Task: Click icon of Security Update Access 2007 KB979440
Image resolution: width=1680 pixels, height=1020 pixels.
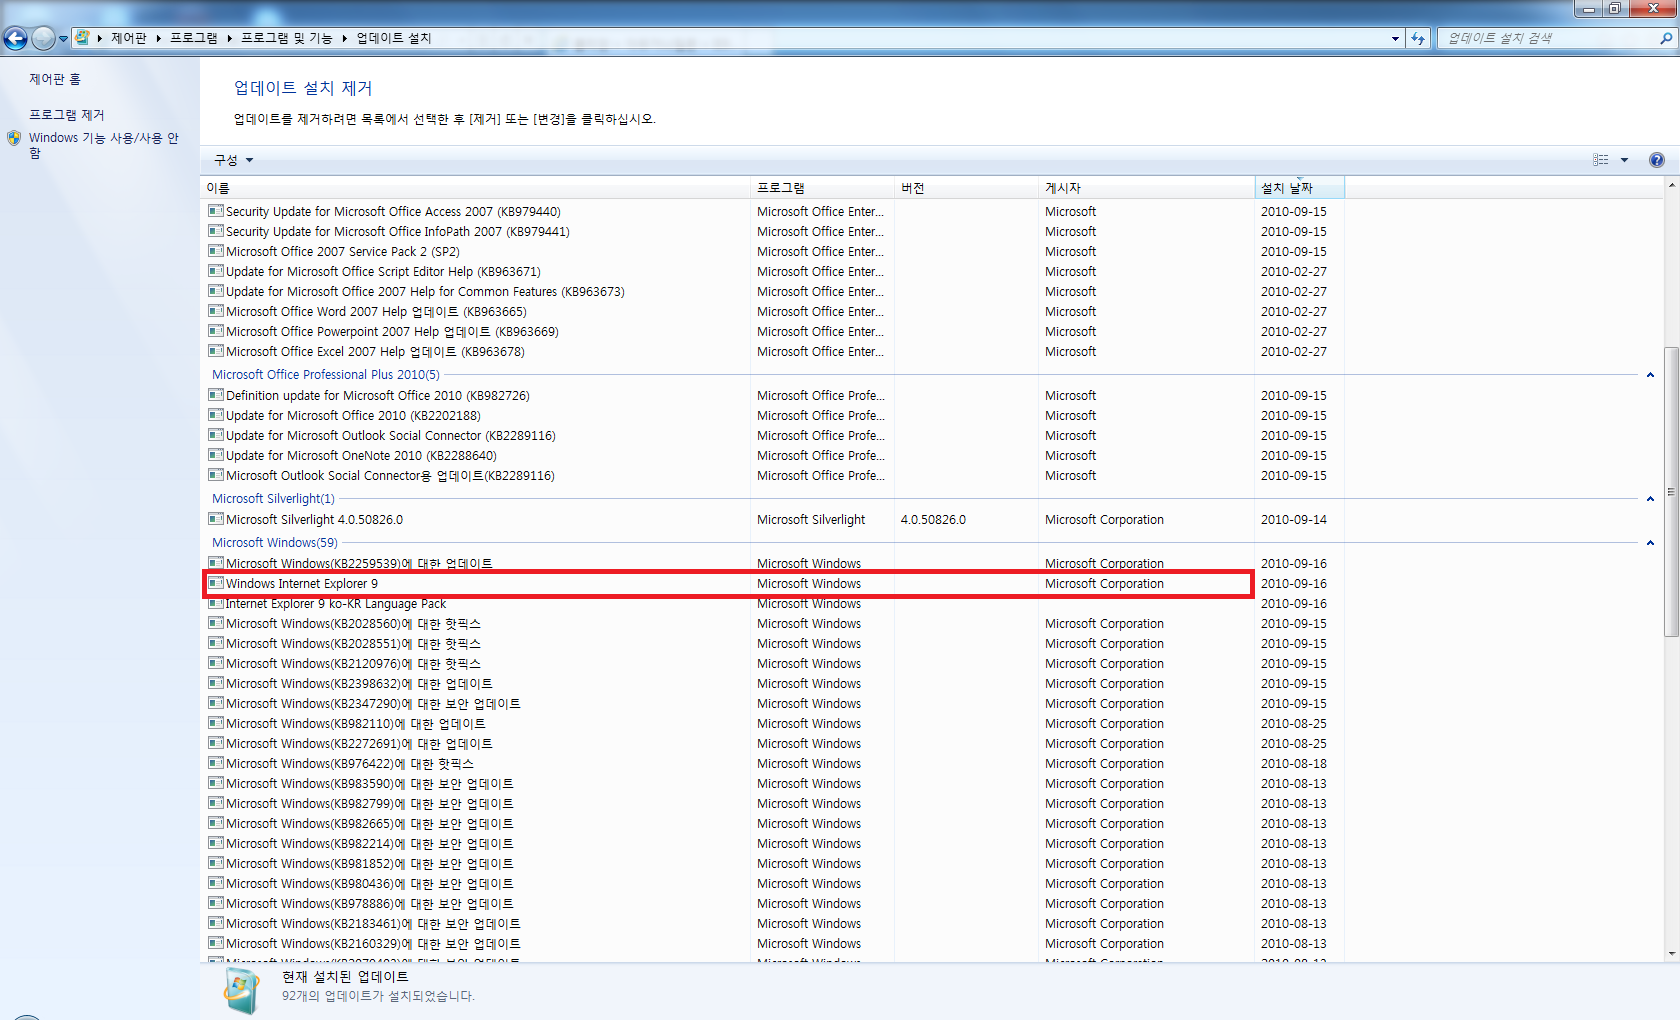Action: [x=215, y=211]
